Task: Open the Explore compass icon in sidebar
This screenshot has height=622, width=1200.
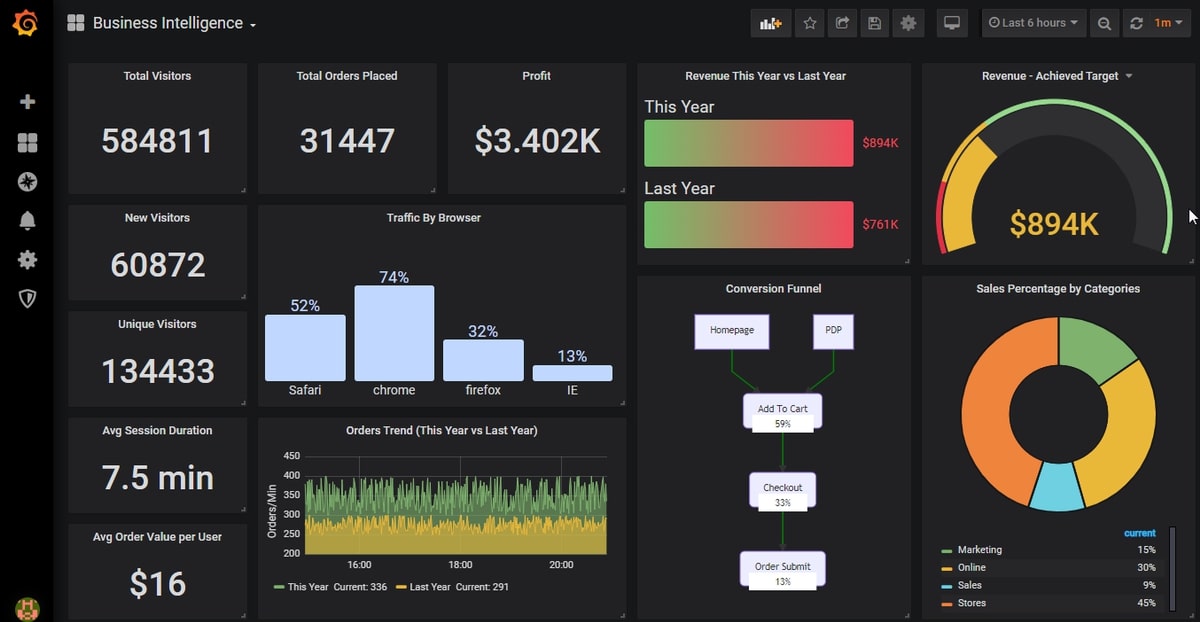Action: click(27, 181)
